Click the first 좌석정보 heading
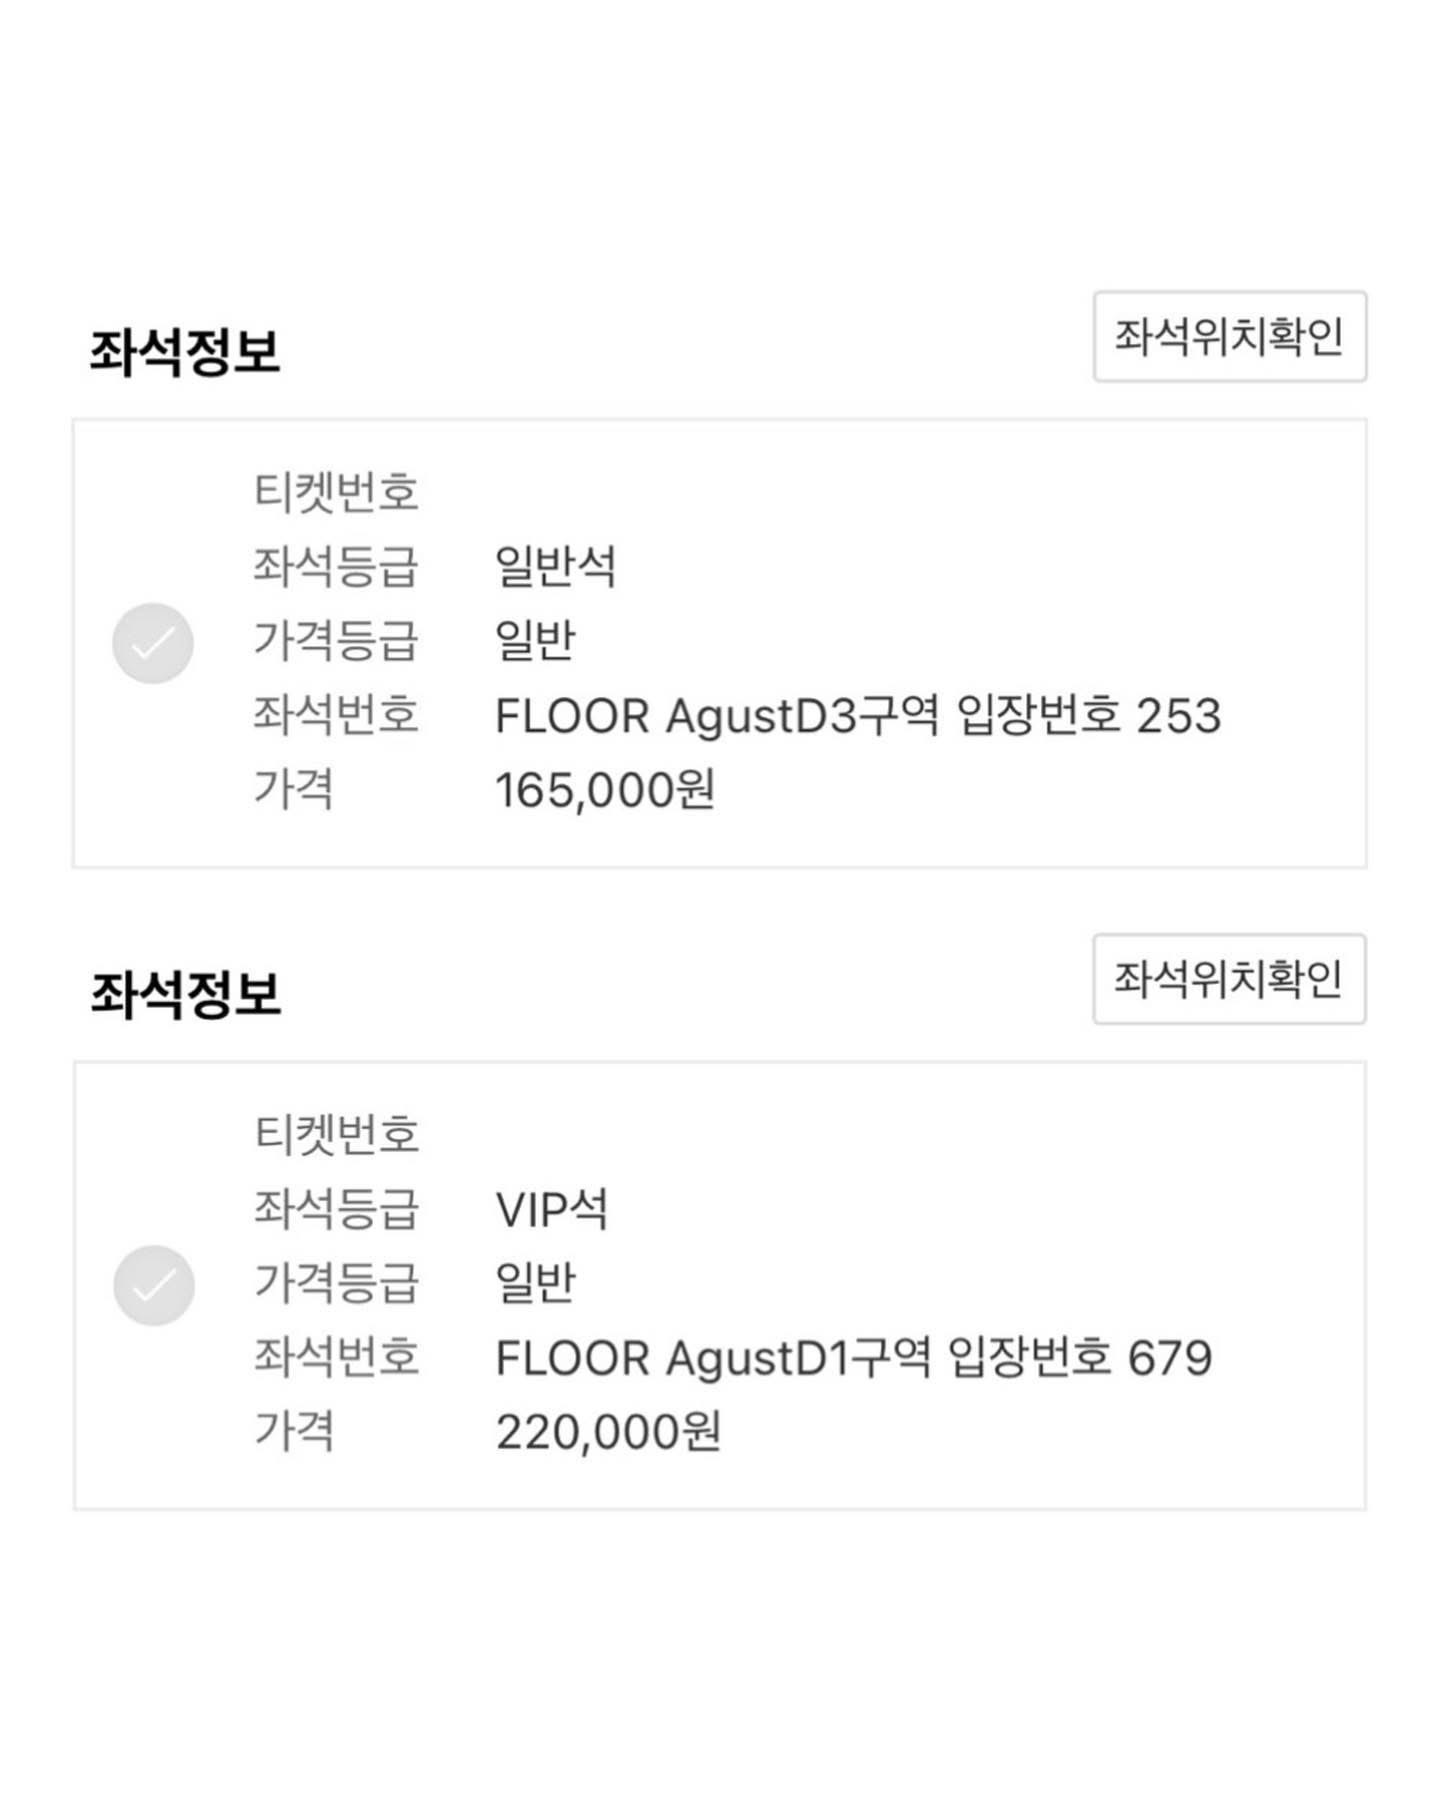 coord(185,352)
